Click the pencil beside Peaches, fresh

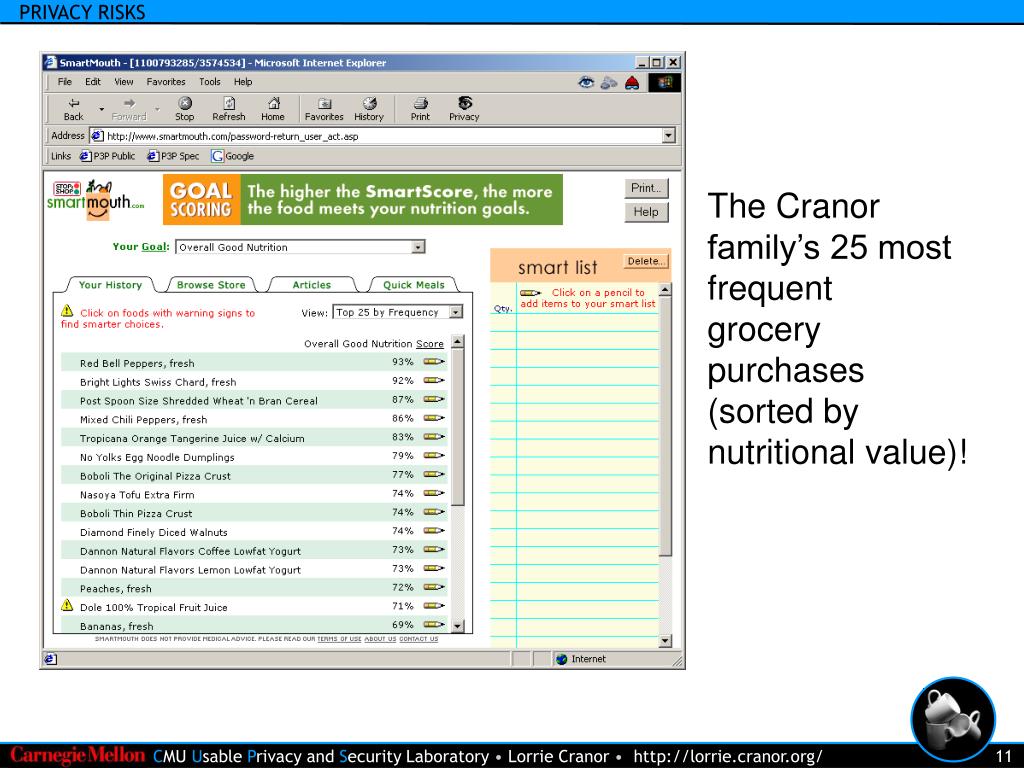(434, 587)
